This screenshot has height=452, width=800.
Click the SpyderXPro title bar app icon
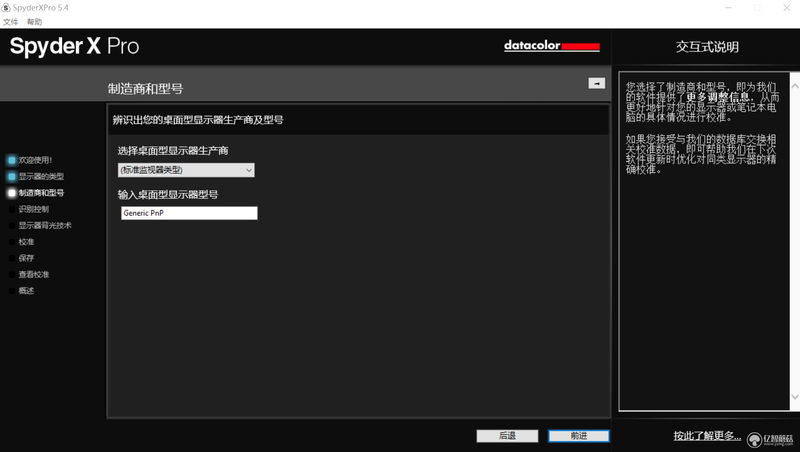pyautogui.click(x=6, y=8)
